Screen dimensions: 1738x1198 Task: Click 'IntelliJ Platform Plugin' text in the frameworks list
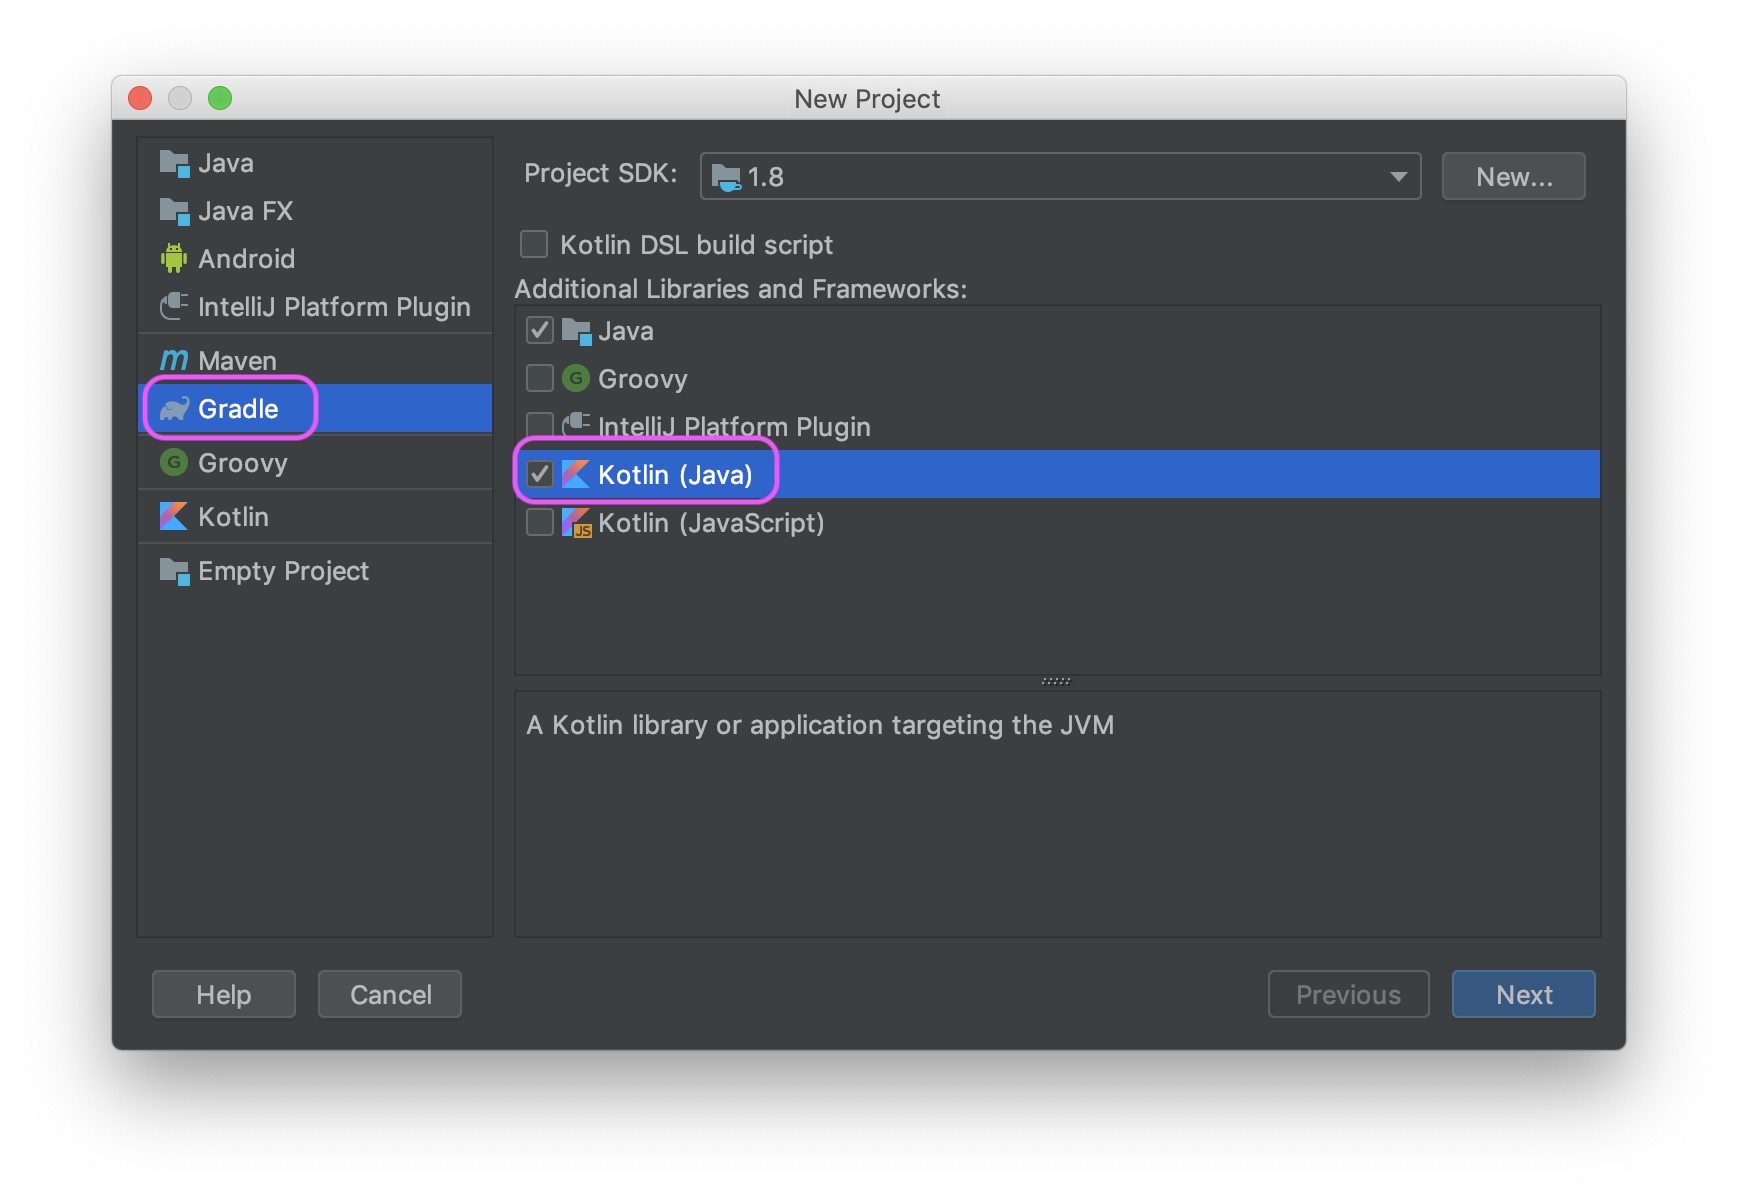pyautogui.click(x=734, y=427)
